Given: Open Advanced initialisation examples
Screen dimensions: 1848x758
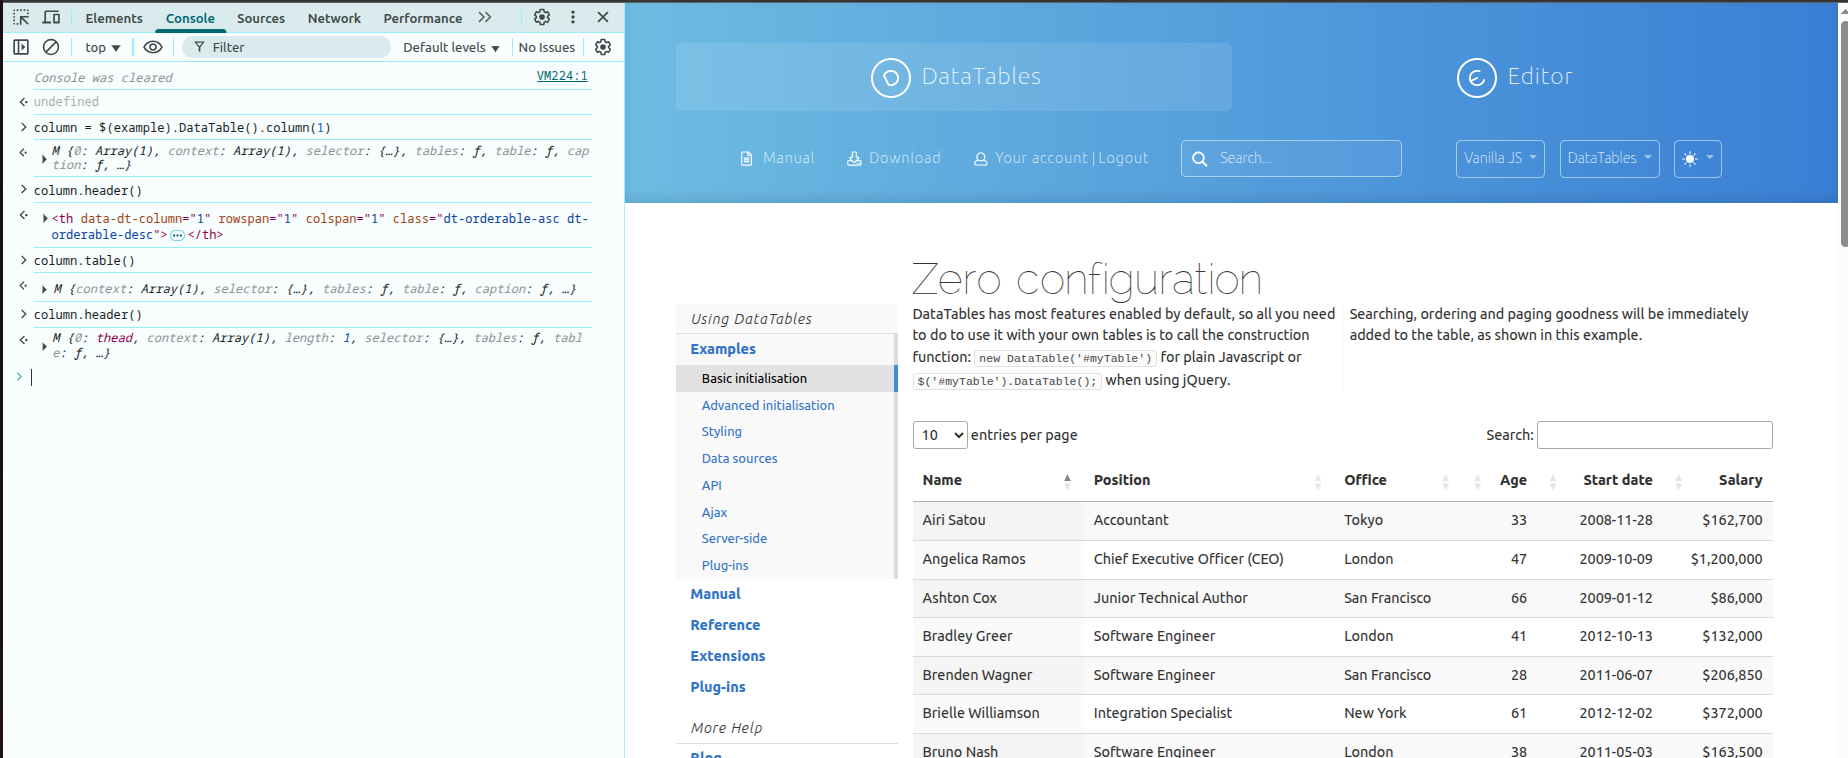Looking at the screenshot, I should click(x=768, y=405).
